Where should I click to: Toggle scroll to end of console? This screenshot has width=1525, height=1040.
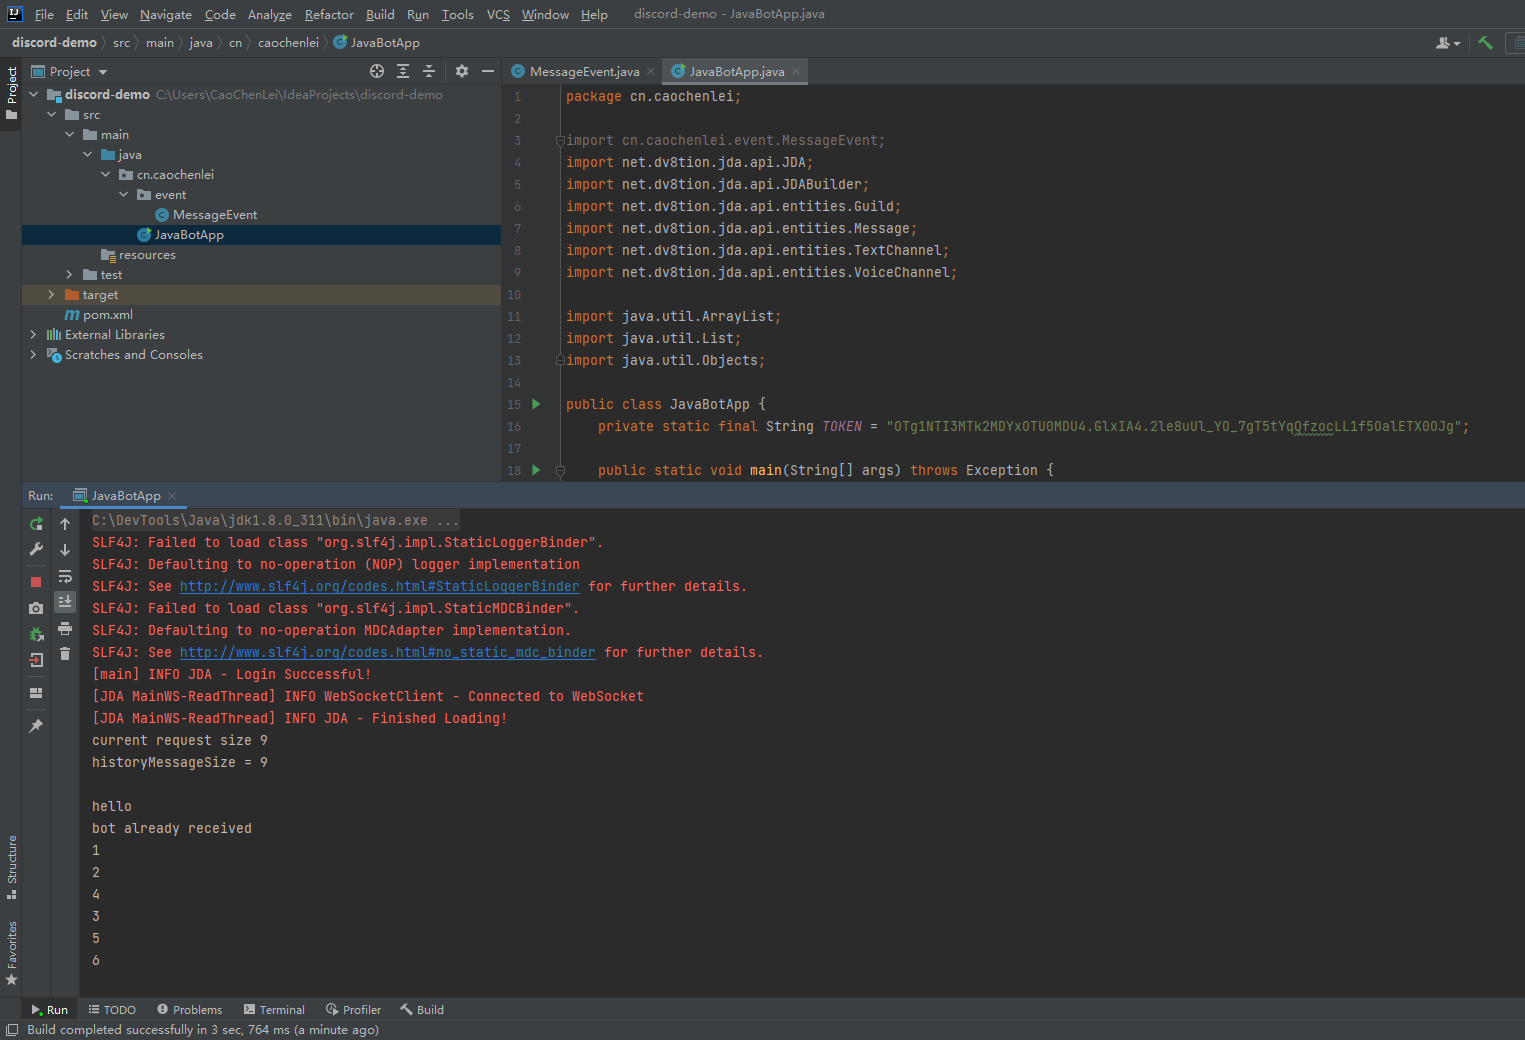tap(65, 601)
